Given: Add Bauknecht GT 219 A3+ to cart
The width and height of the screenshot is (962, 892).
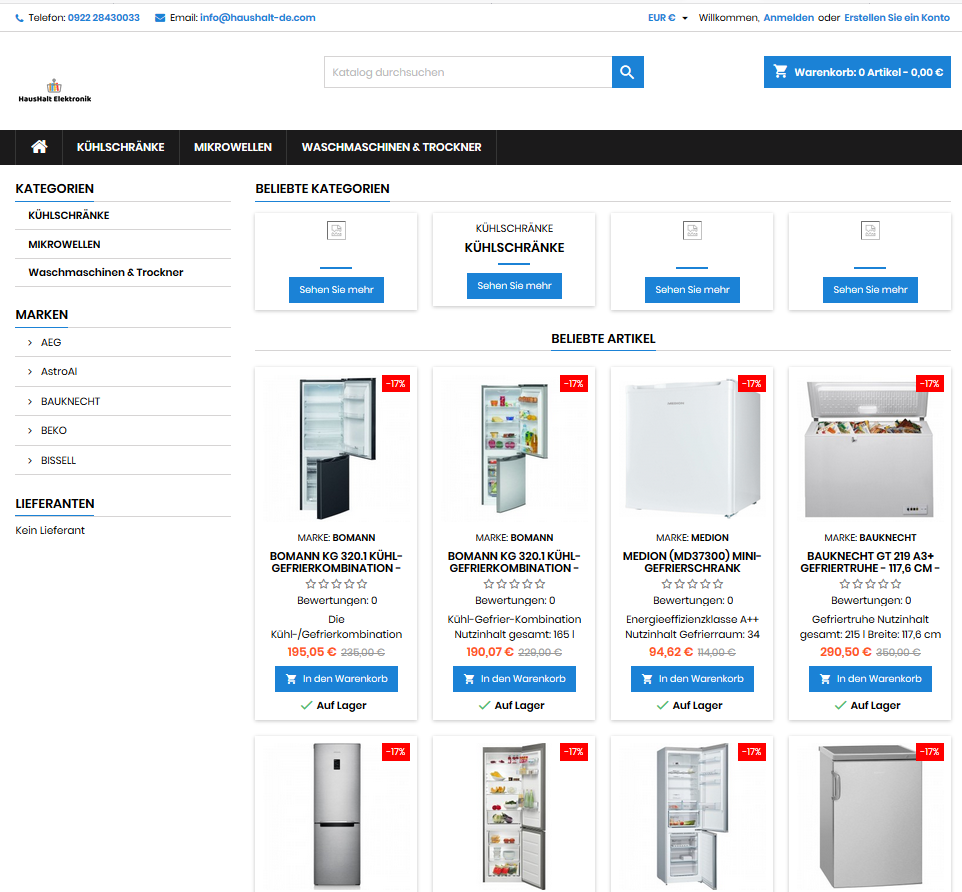Looking at the screenshot, I should [870, 679].
